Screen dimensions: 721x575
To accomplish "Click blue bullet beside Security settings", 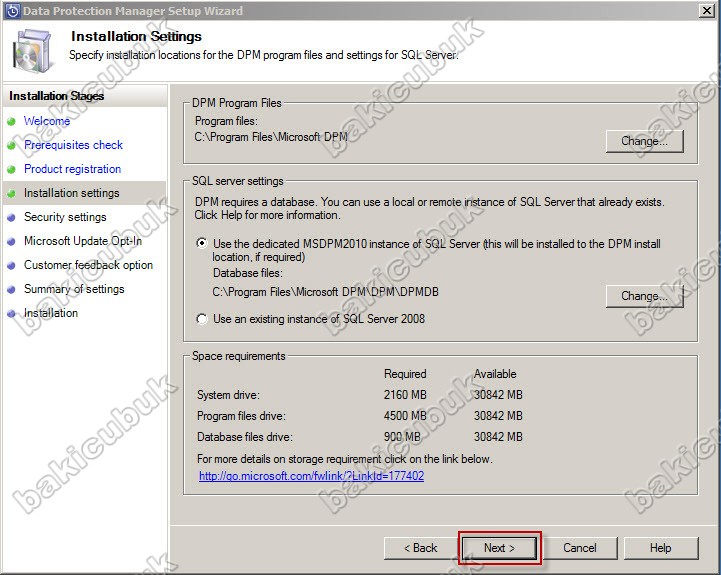I will [11, 217].
